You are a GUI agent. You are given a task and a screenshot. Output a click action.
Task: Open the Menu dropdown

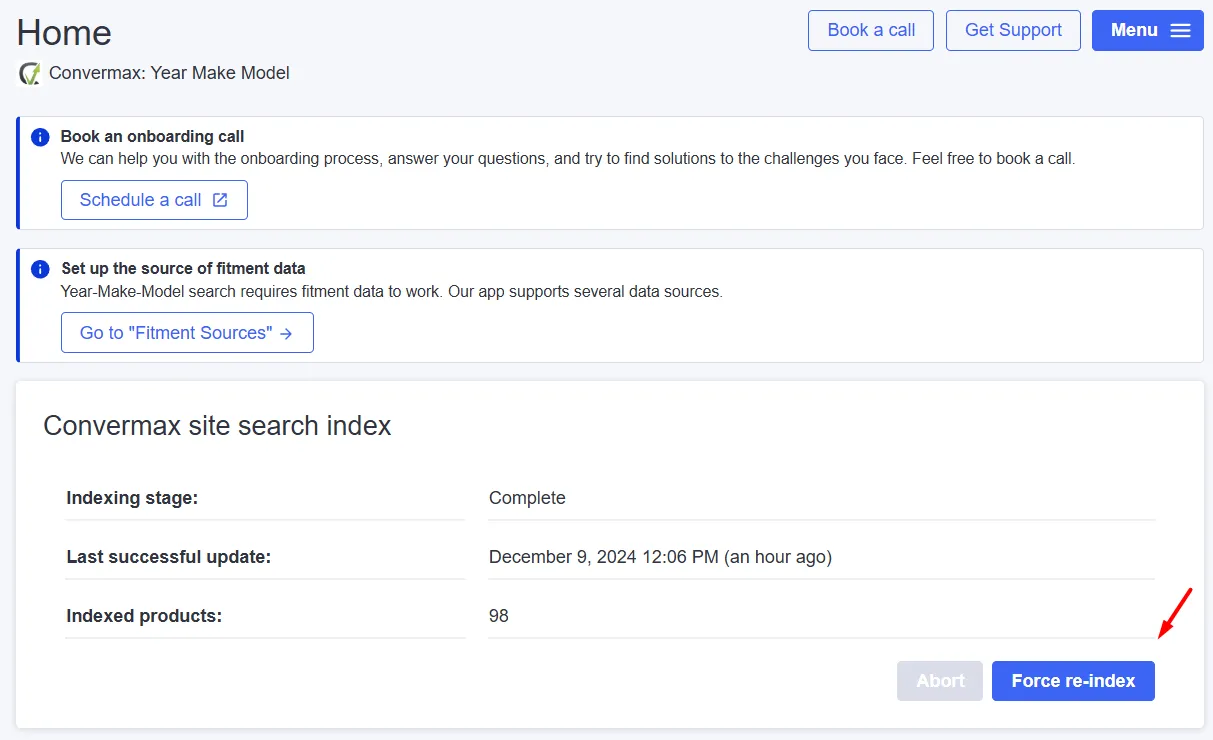1147,30
